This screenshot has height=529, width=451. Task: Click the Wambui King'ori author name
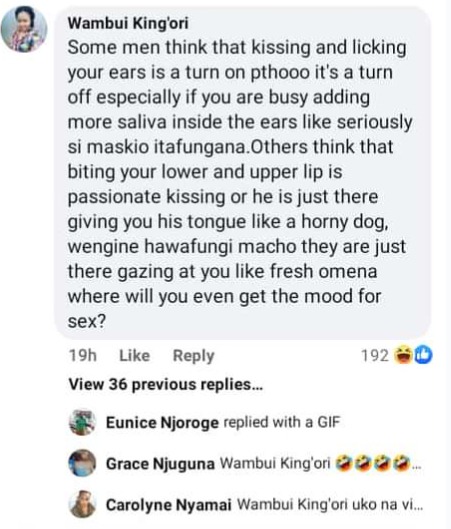(128, 23)
